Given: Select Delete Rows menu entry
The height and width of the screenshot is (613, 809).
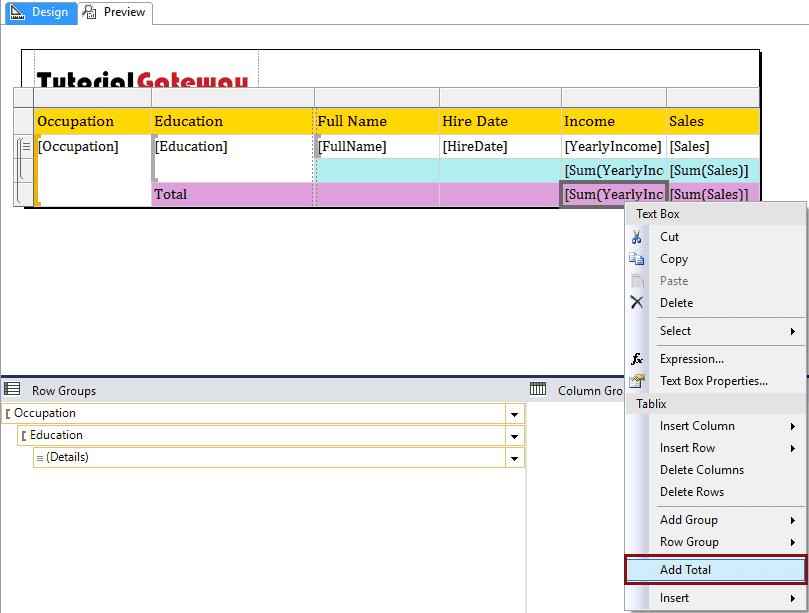Looking at the screenshot, I should [691, 492].
